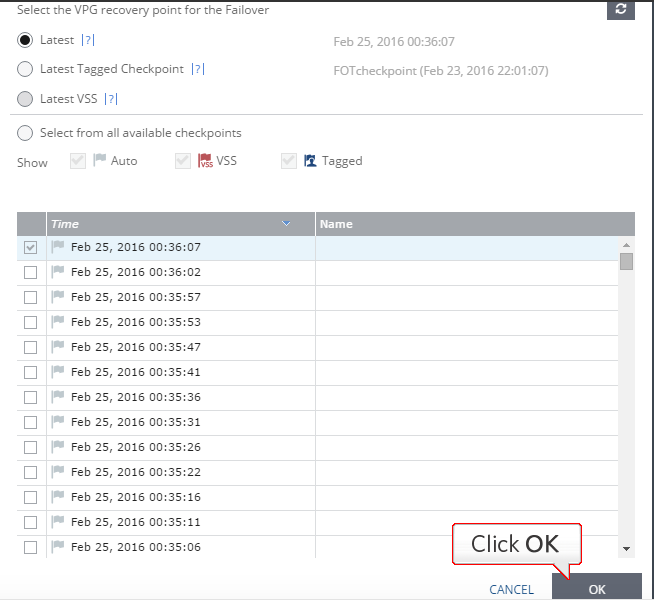Click the Time column sort arrow
This screenshot has width=654, height=600.
(x=287, y=224)
